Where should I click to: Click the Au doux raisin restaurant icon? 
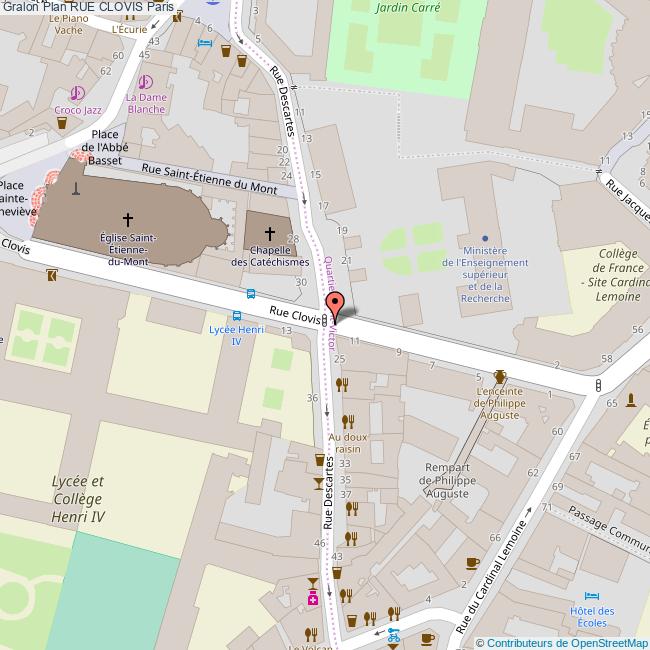(348, 422)
